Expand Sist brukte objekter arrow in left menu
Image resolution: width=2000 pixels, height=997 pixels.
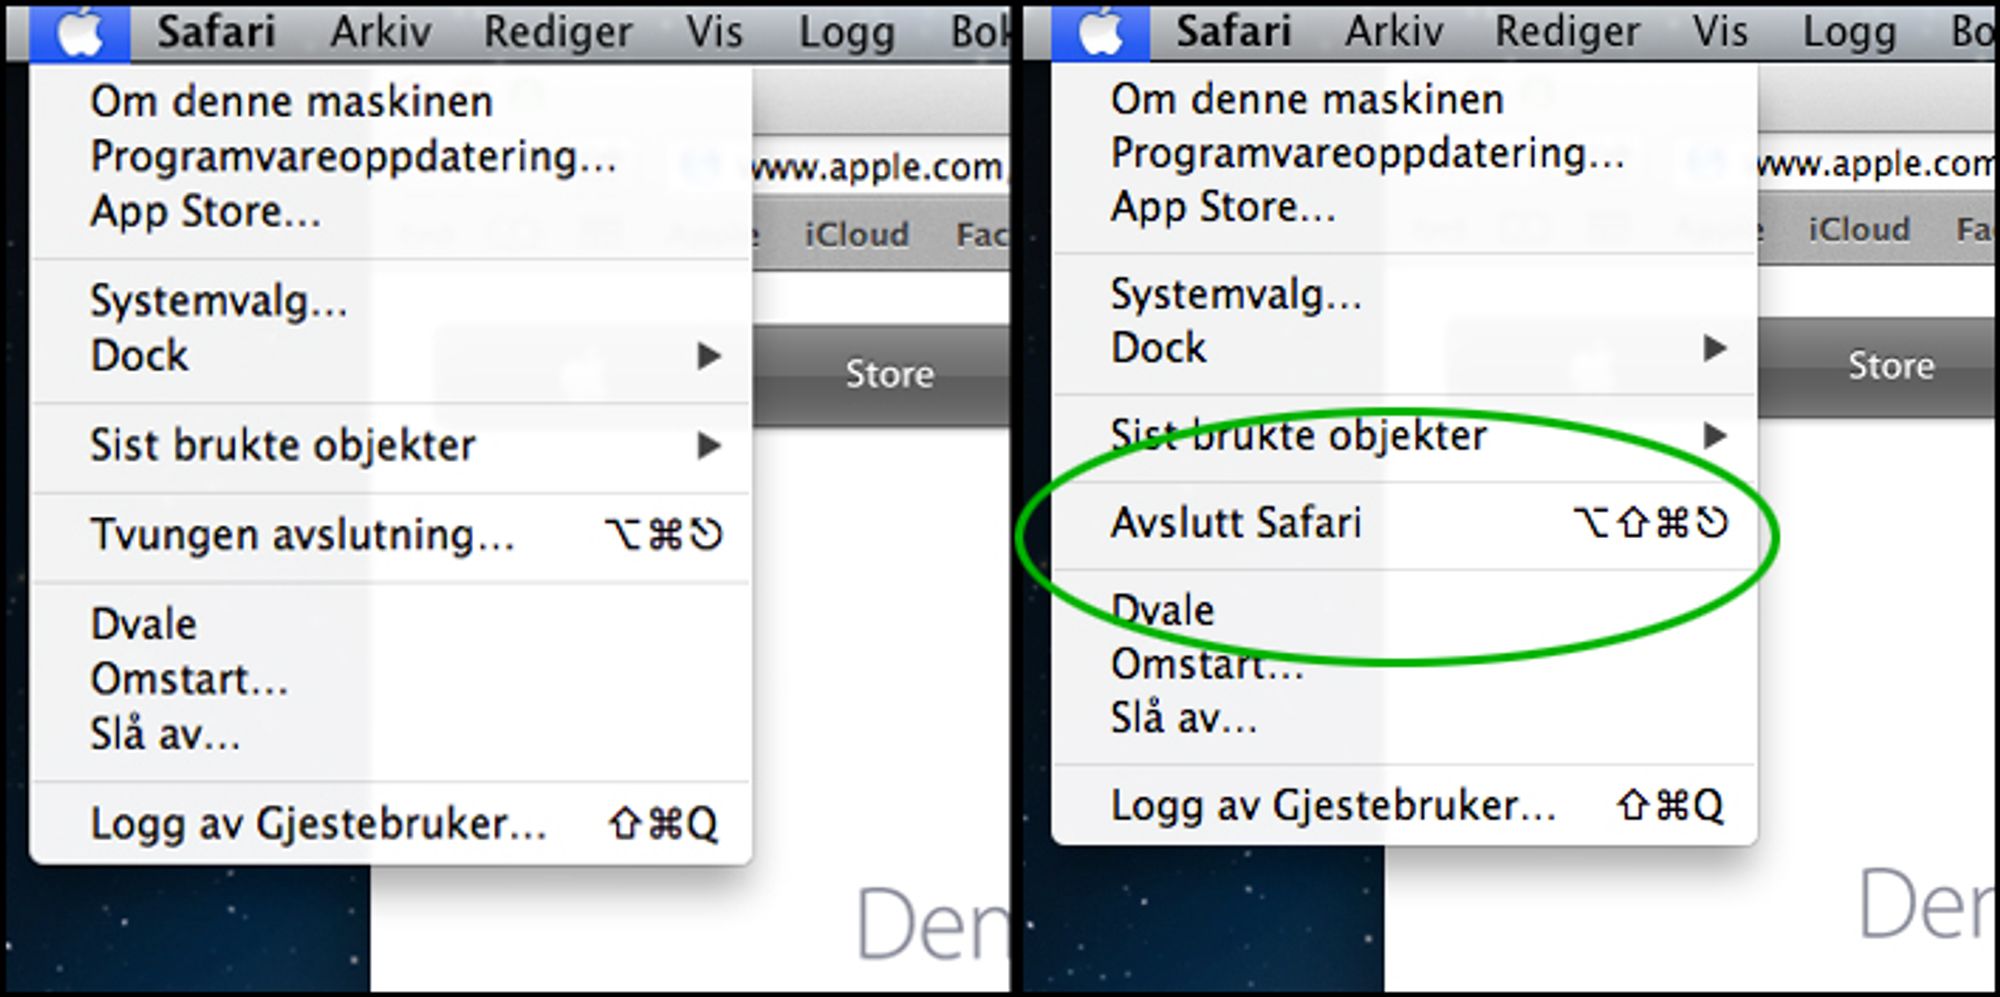(x=709, y=445)
